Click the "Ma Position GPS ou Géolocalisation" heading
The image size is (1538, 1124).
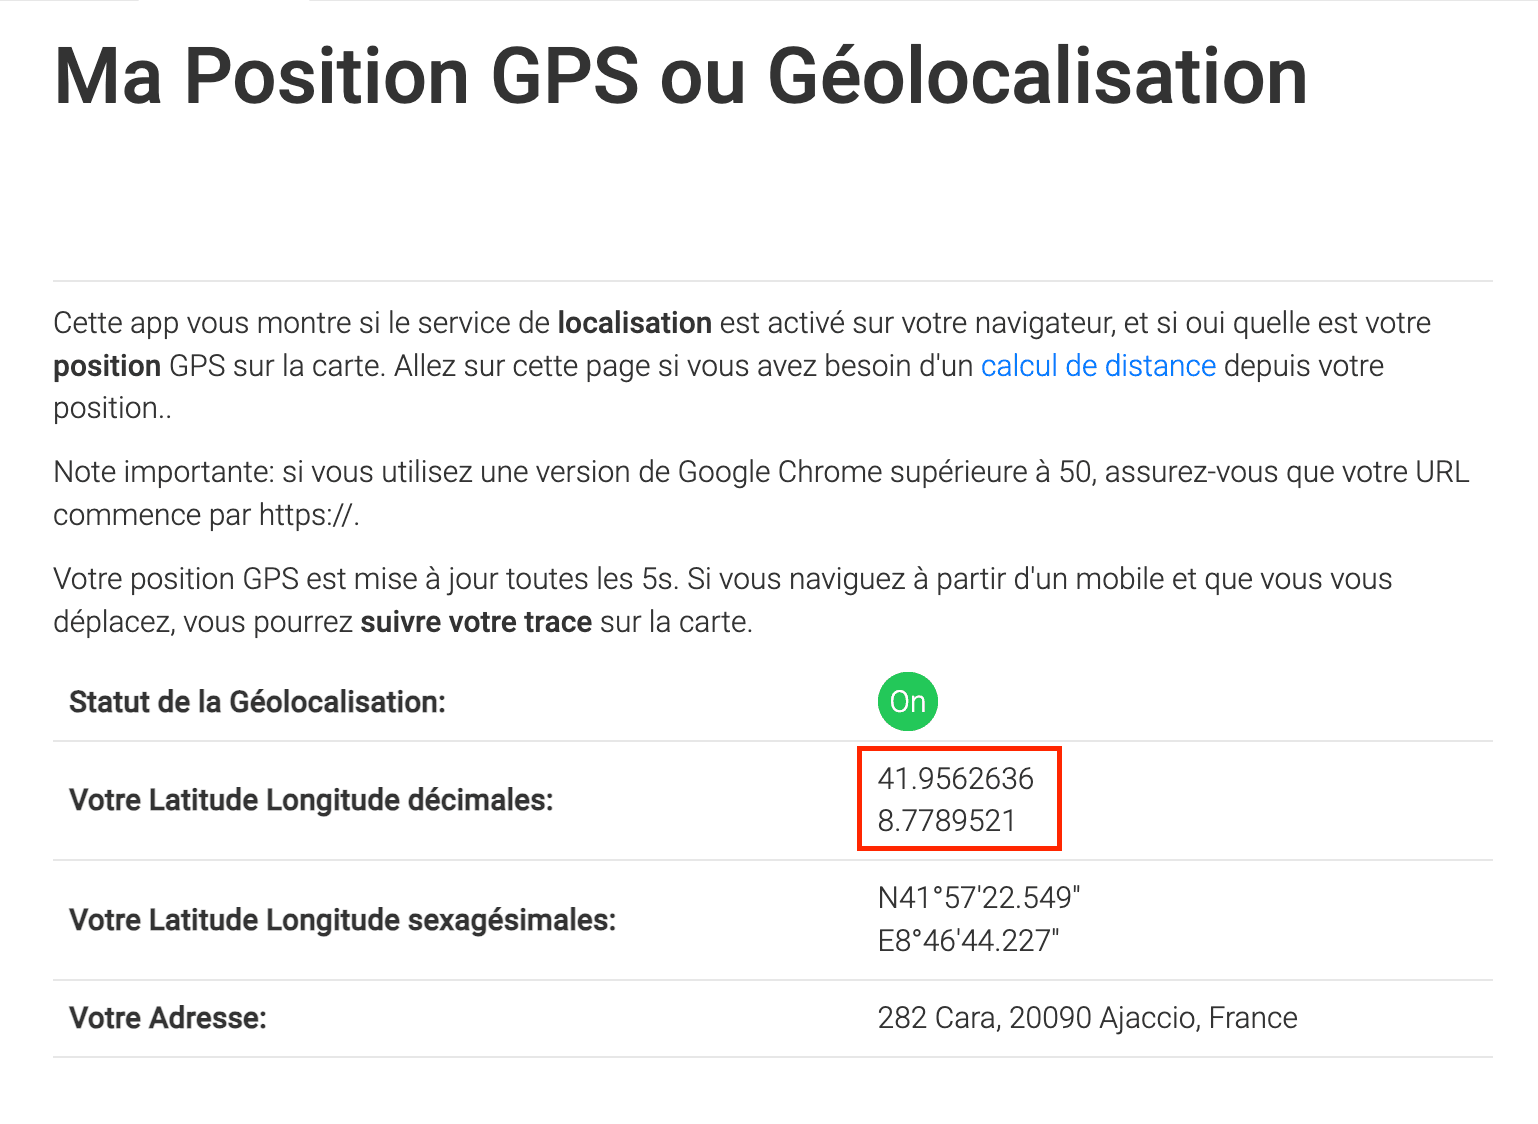(x=680, y=76)
